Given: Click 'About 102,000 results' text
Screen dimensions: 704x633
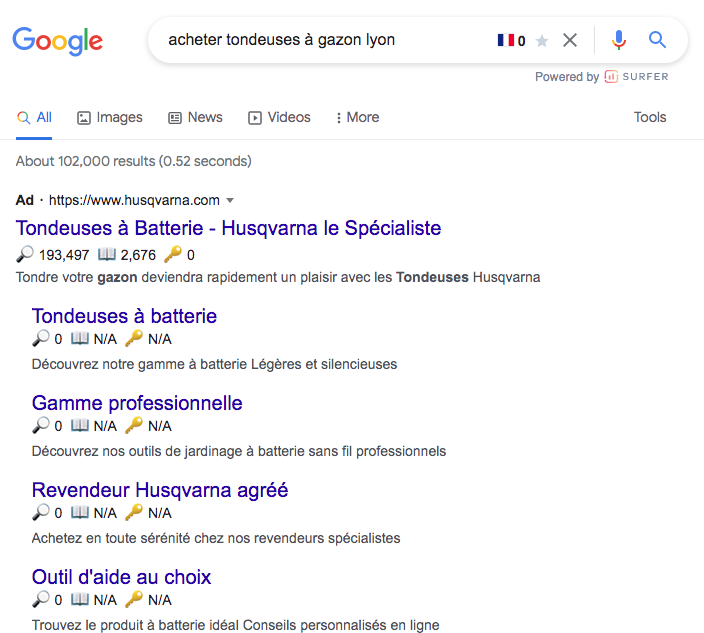Looking at the screenshot, I should pyautogui.click(x=134, y=161).
